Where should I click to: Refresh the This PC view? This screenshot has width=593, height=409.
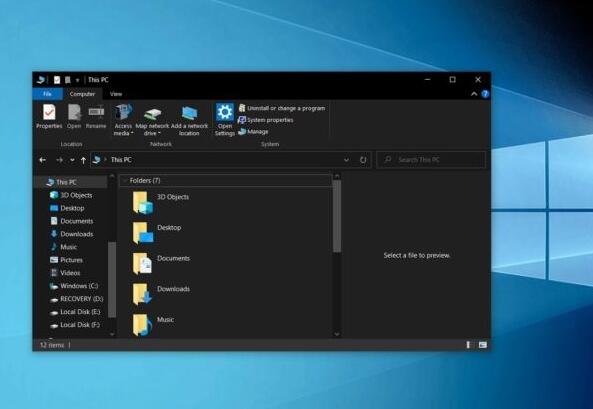pyautogui.click(x=363, y=160)
